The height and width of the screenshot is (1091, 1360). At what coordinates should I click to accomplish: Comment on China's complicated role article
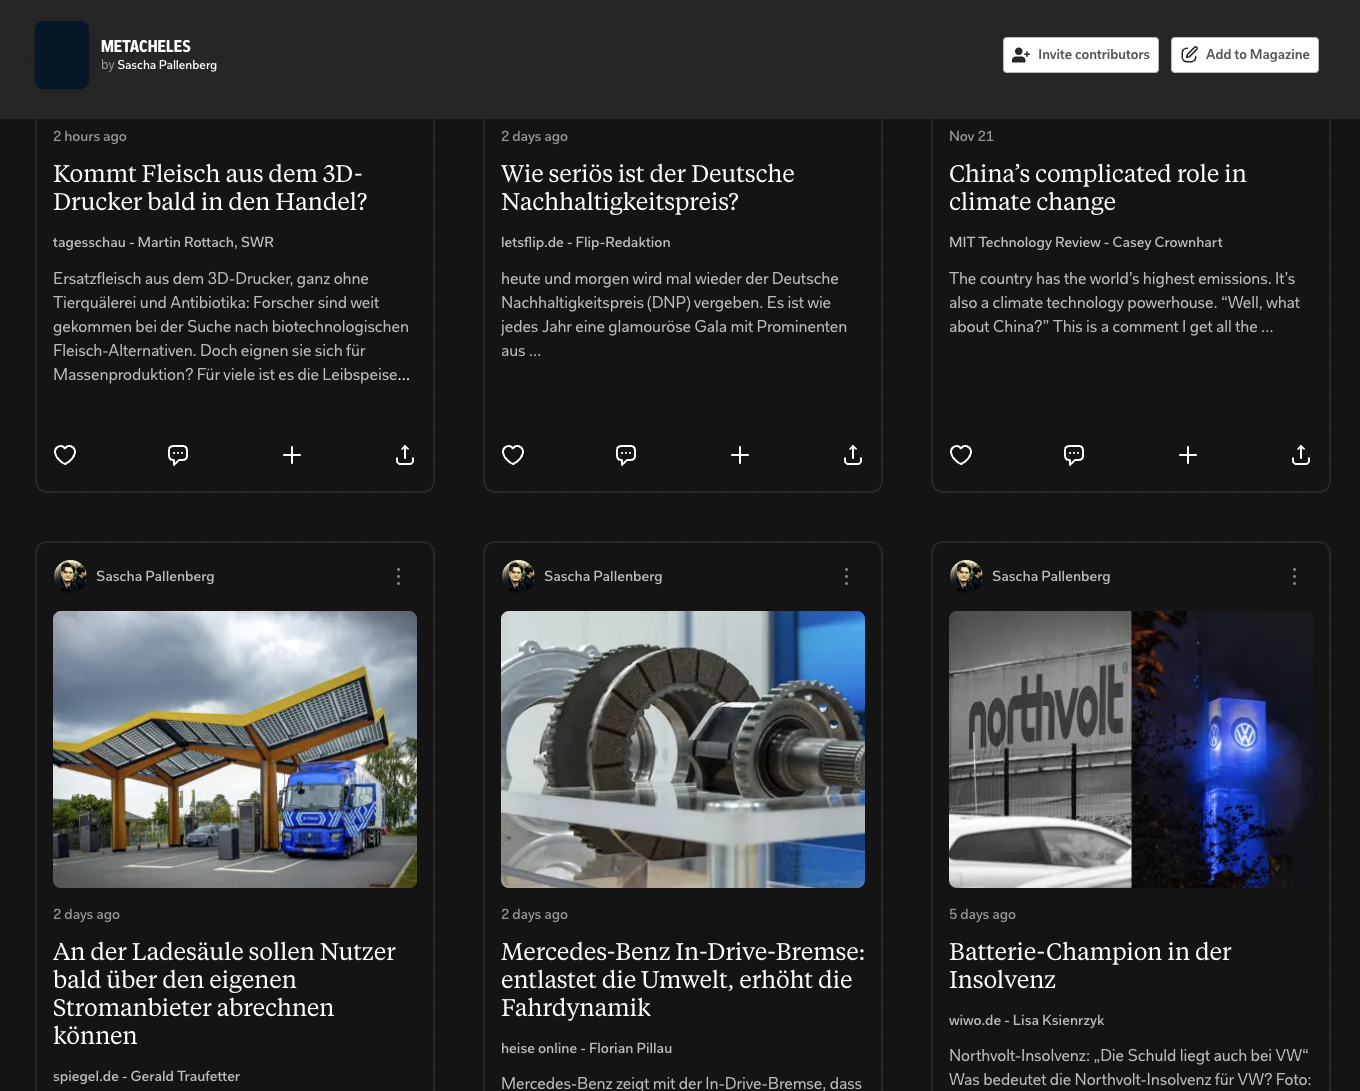point(1074,455)
